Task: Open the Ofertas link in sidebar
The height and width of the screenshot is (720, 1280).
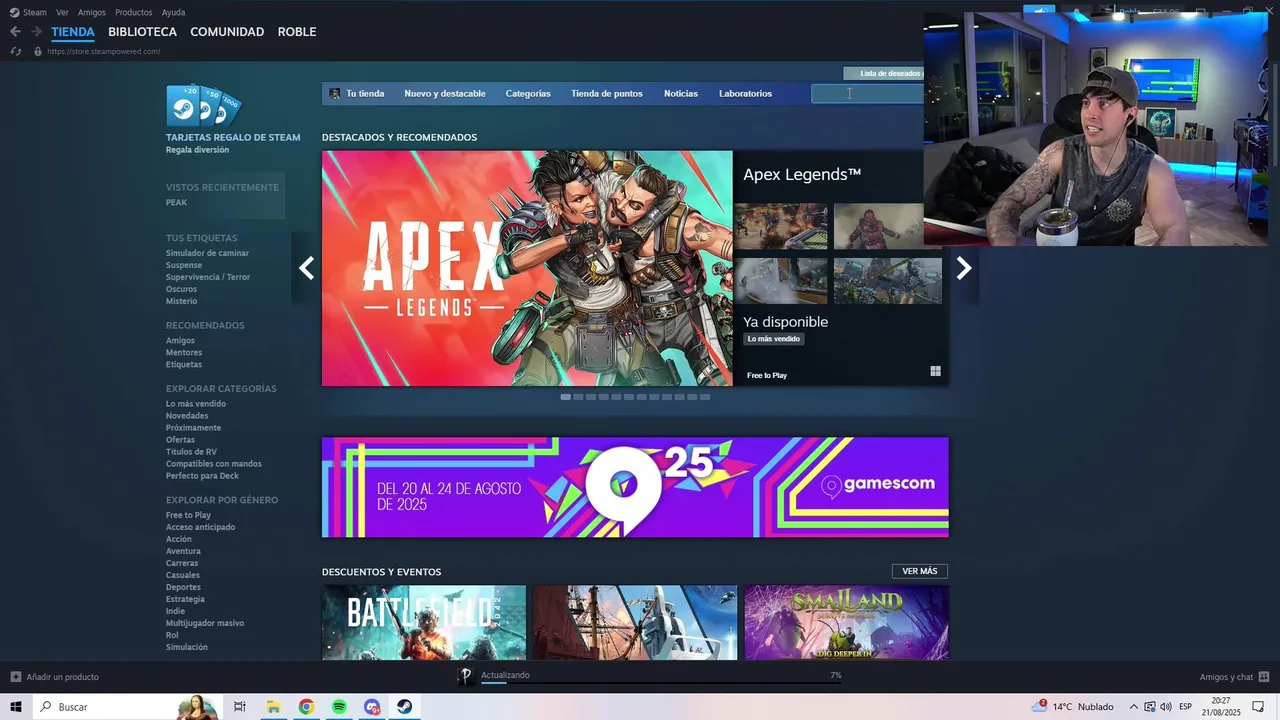Action: 180,440
